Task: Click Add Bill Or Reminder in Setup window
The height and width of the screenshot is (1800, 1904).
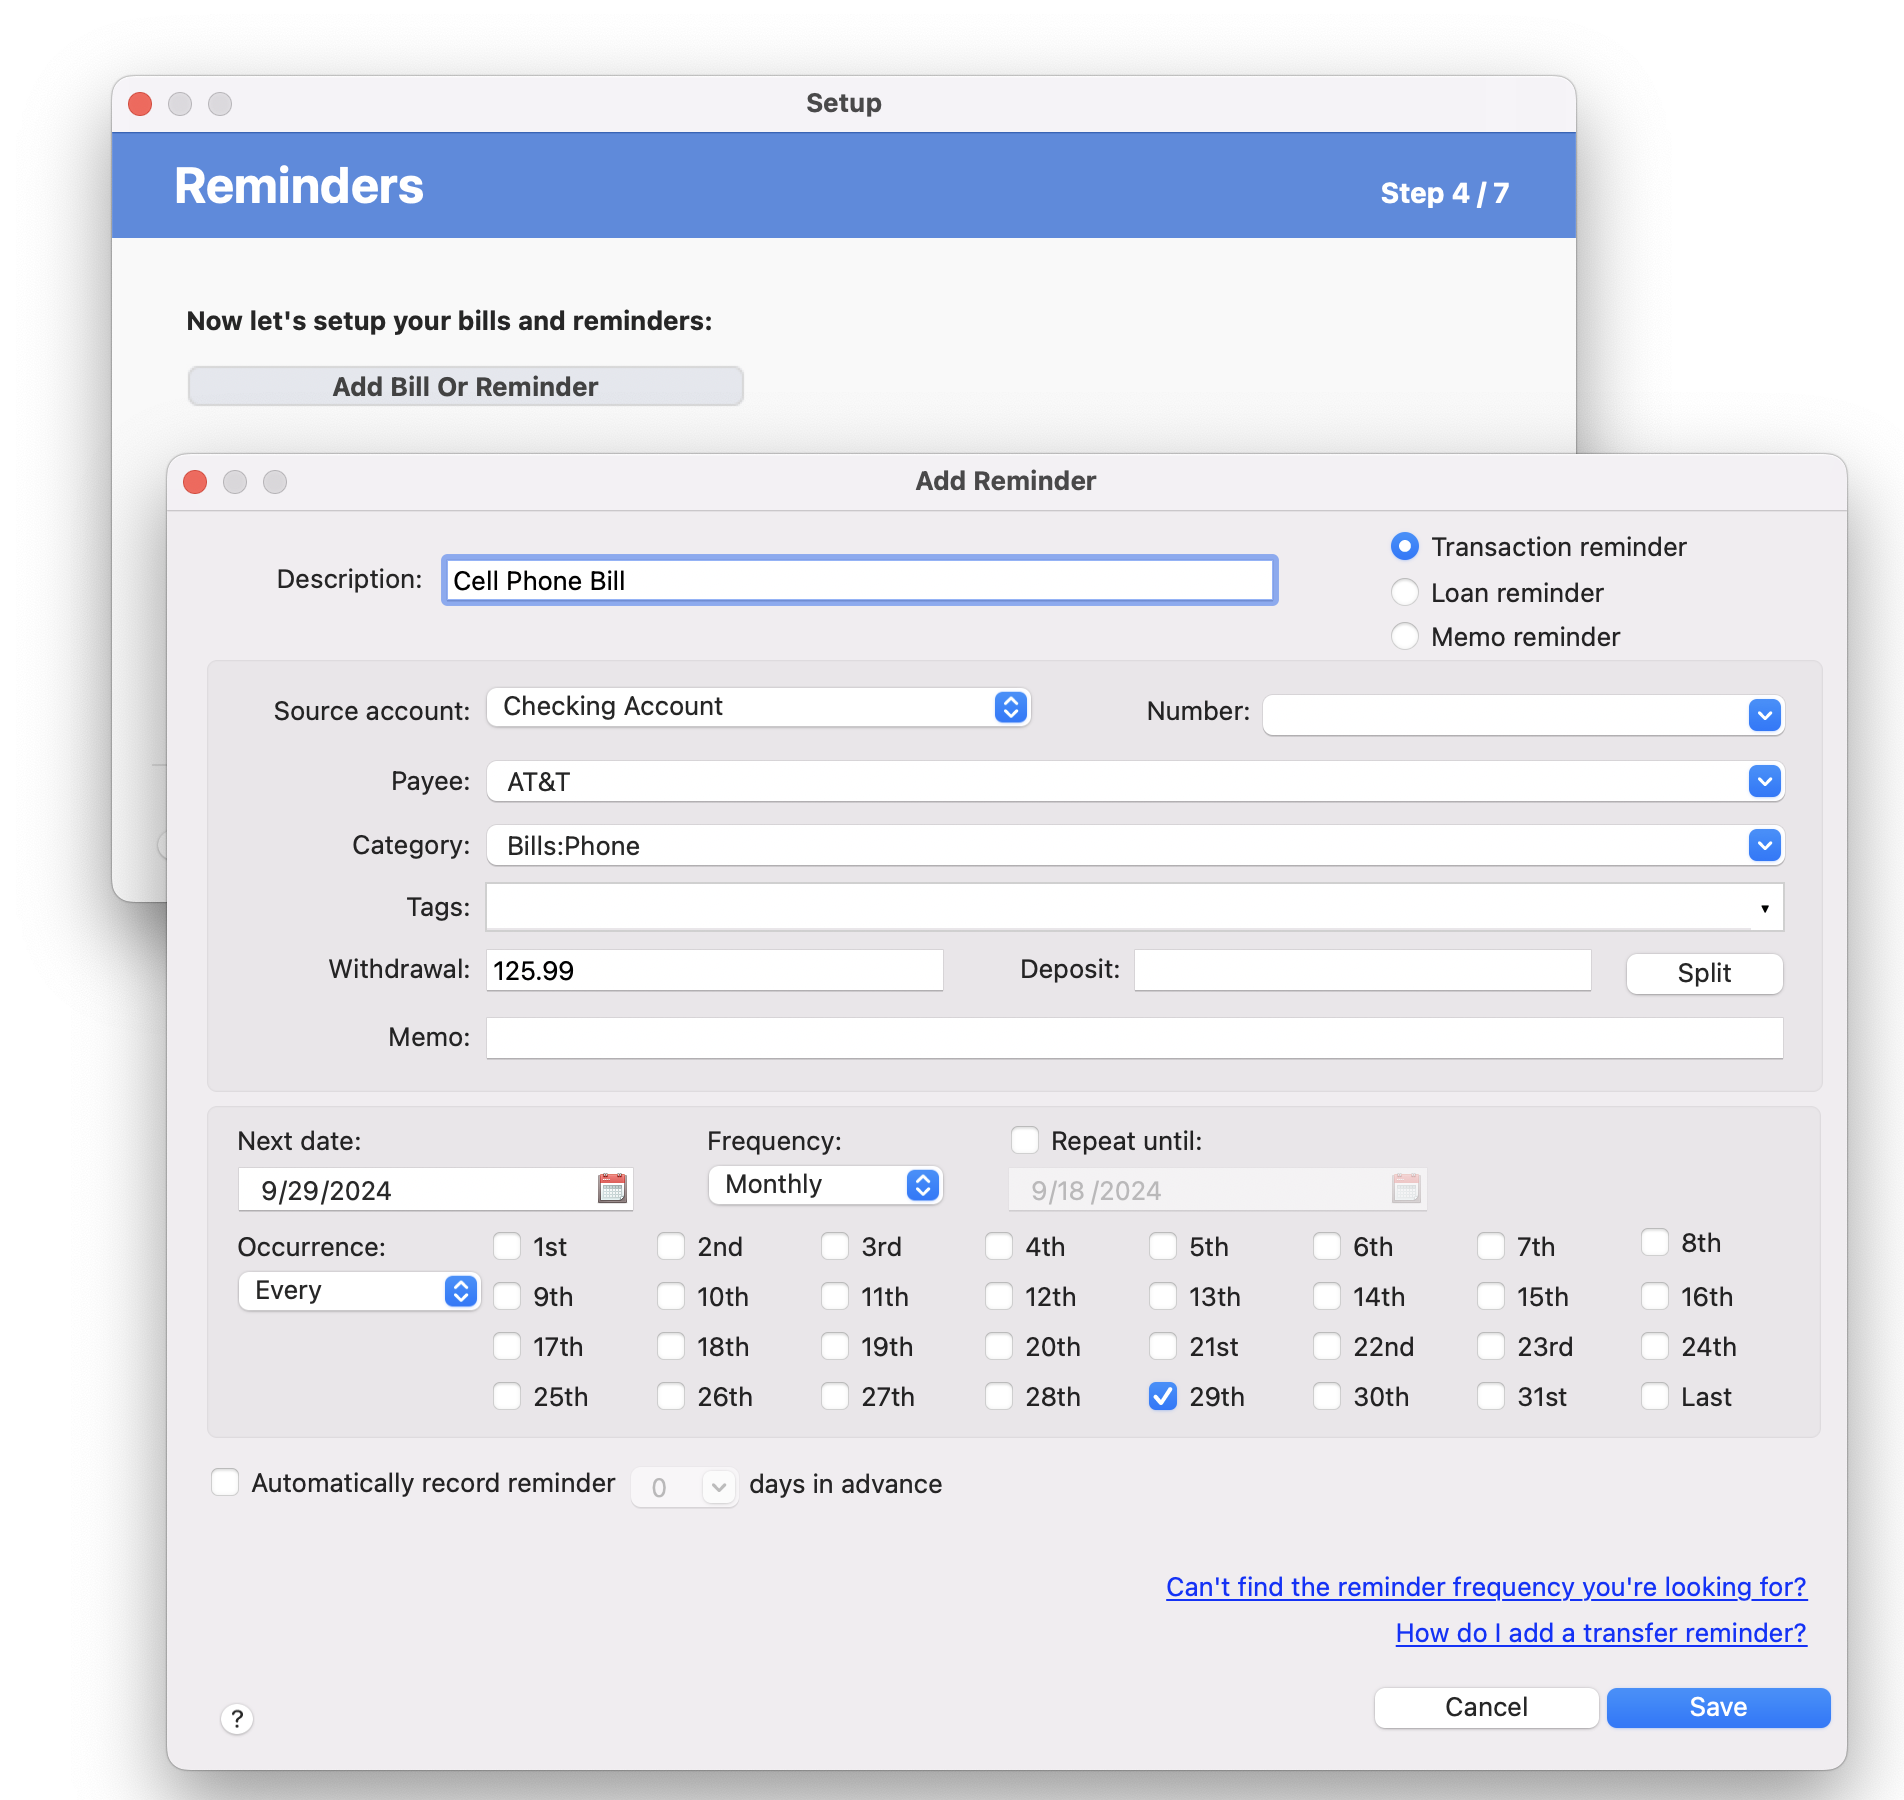Action: 465,386
